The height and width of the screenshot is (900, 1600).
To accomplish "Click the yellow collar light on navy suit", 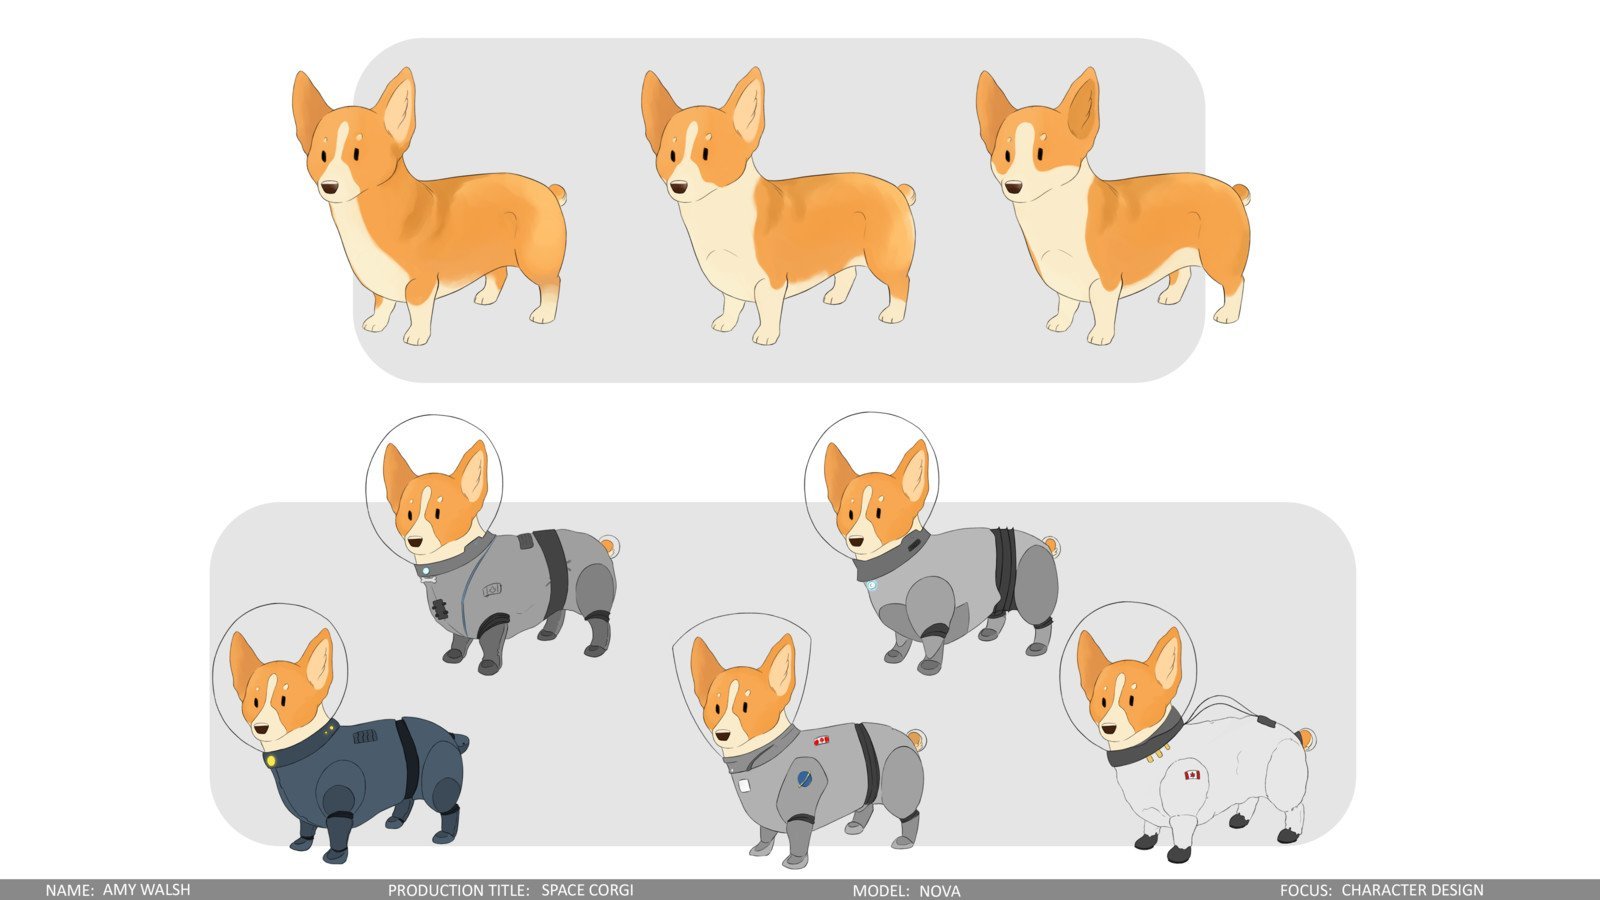I will pyautogui.click(x=269, y=760).
